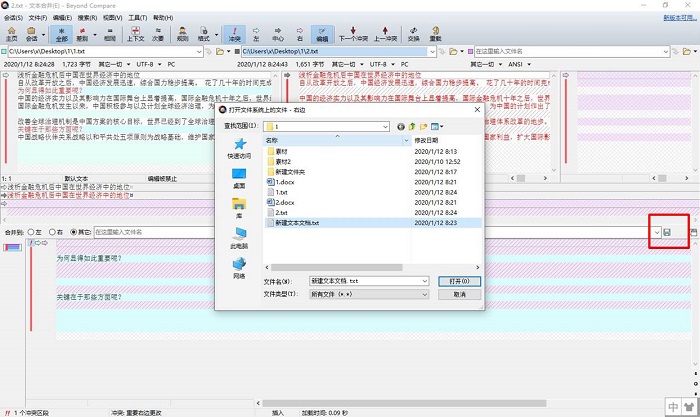
Task: Open 文件(F) menu
Action: pyautogui.click(x=38, y=18)
